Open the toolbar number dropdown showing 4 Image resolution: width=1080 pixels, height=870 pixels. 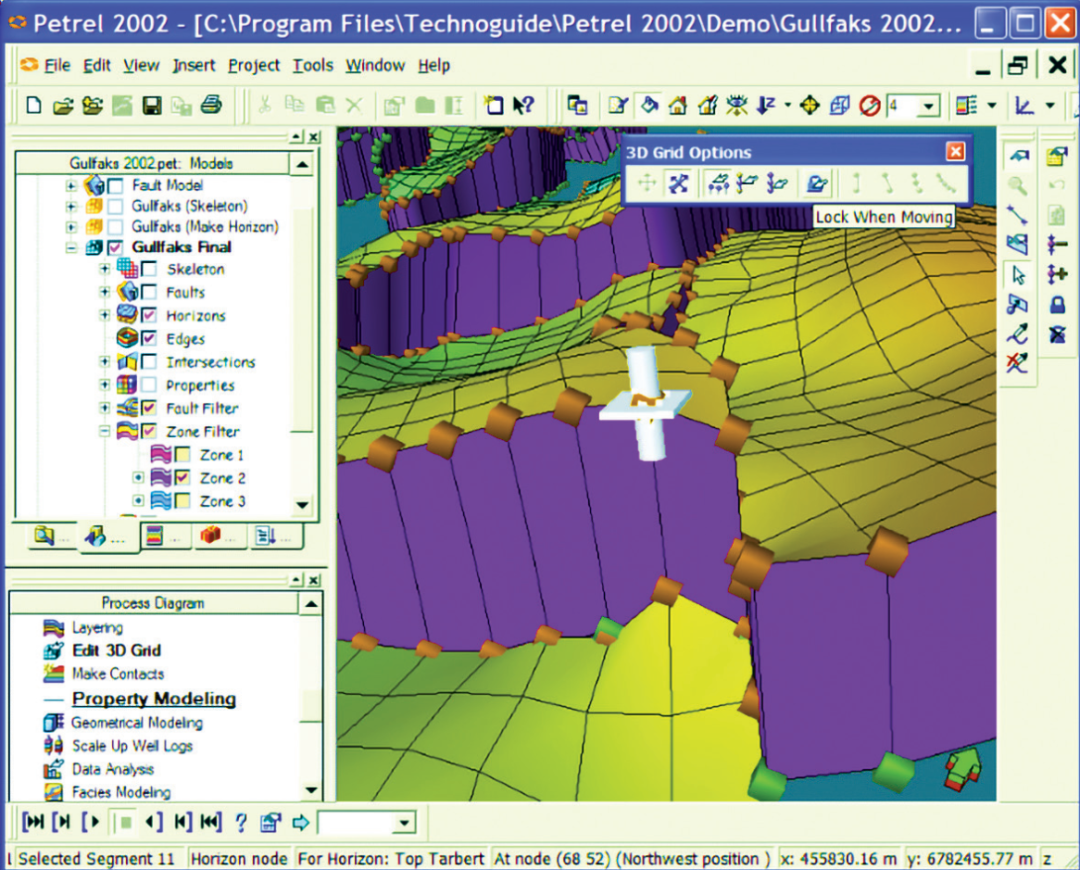(x=928, y=106)
